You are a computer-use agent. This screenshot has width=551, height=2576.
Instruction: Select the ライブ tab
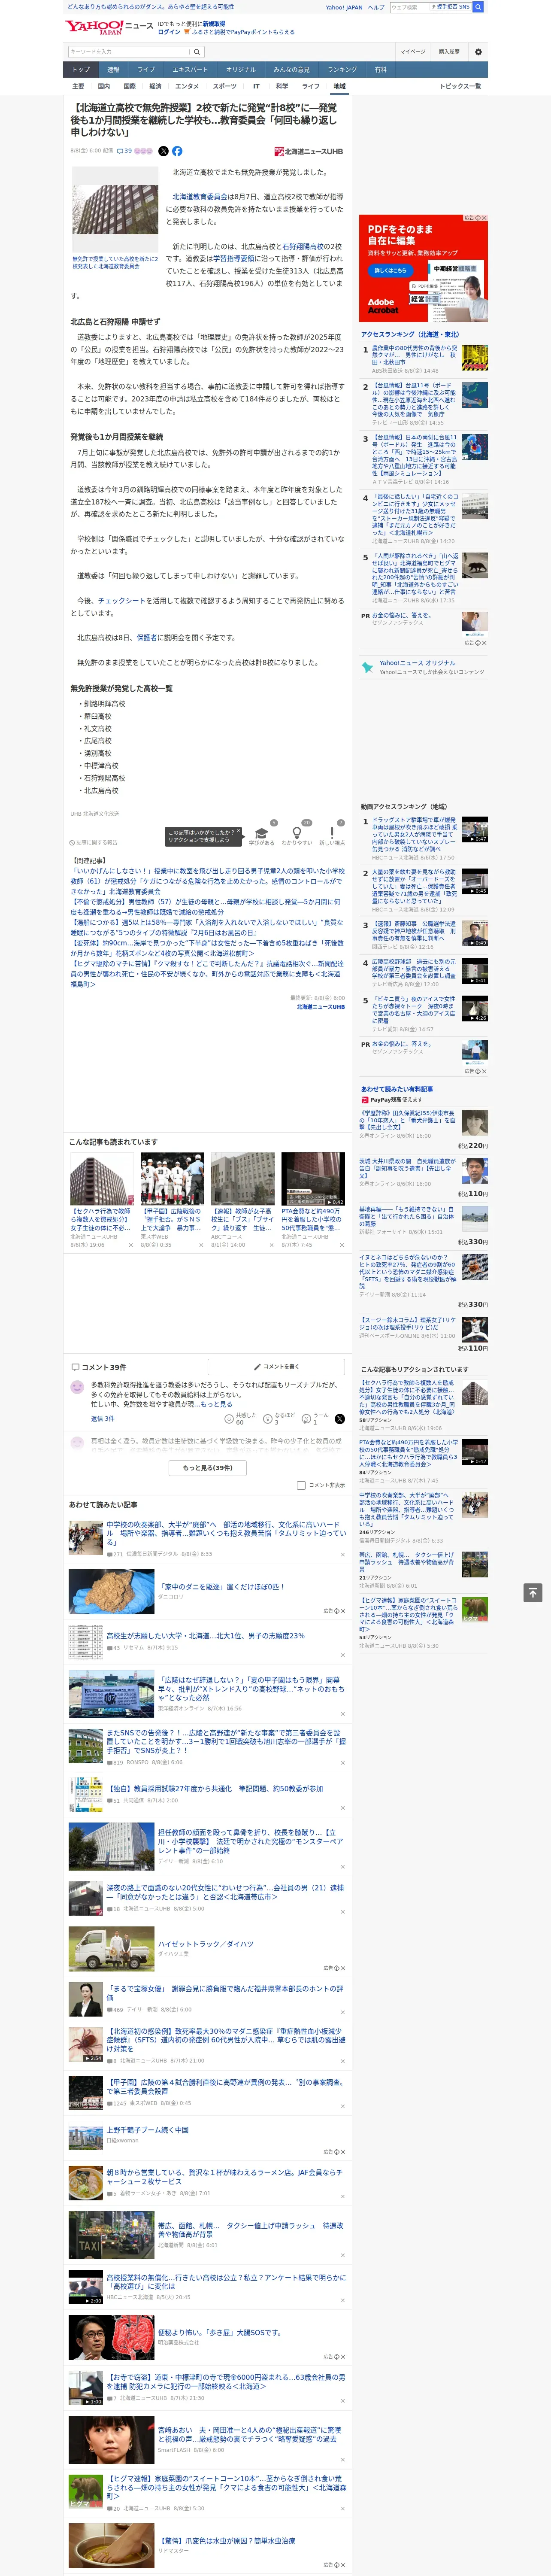(146, 69)
